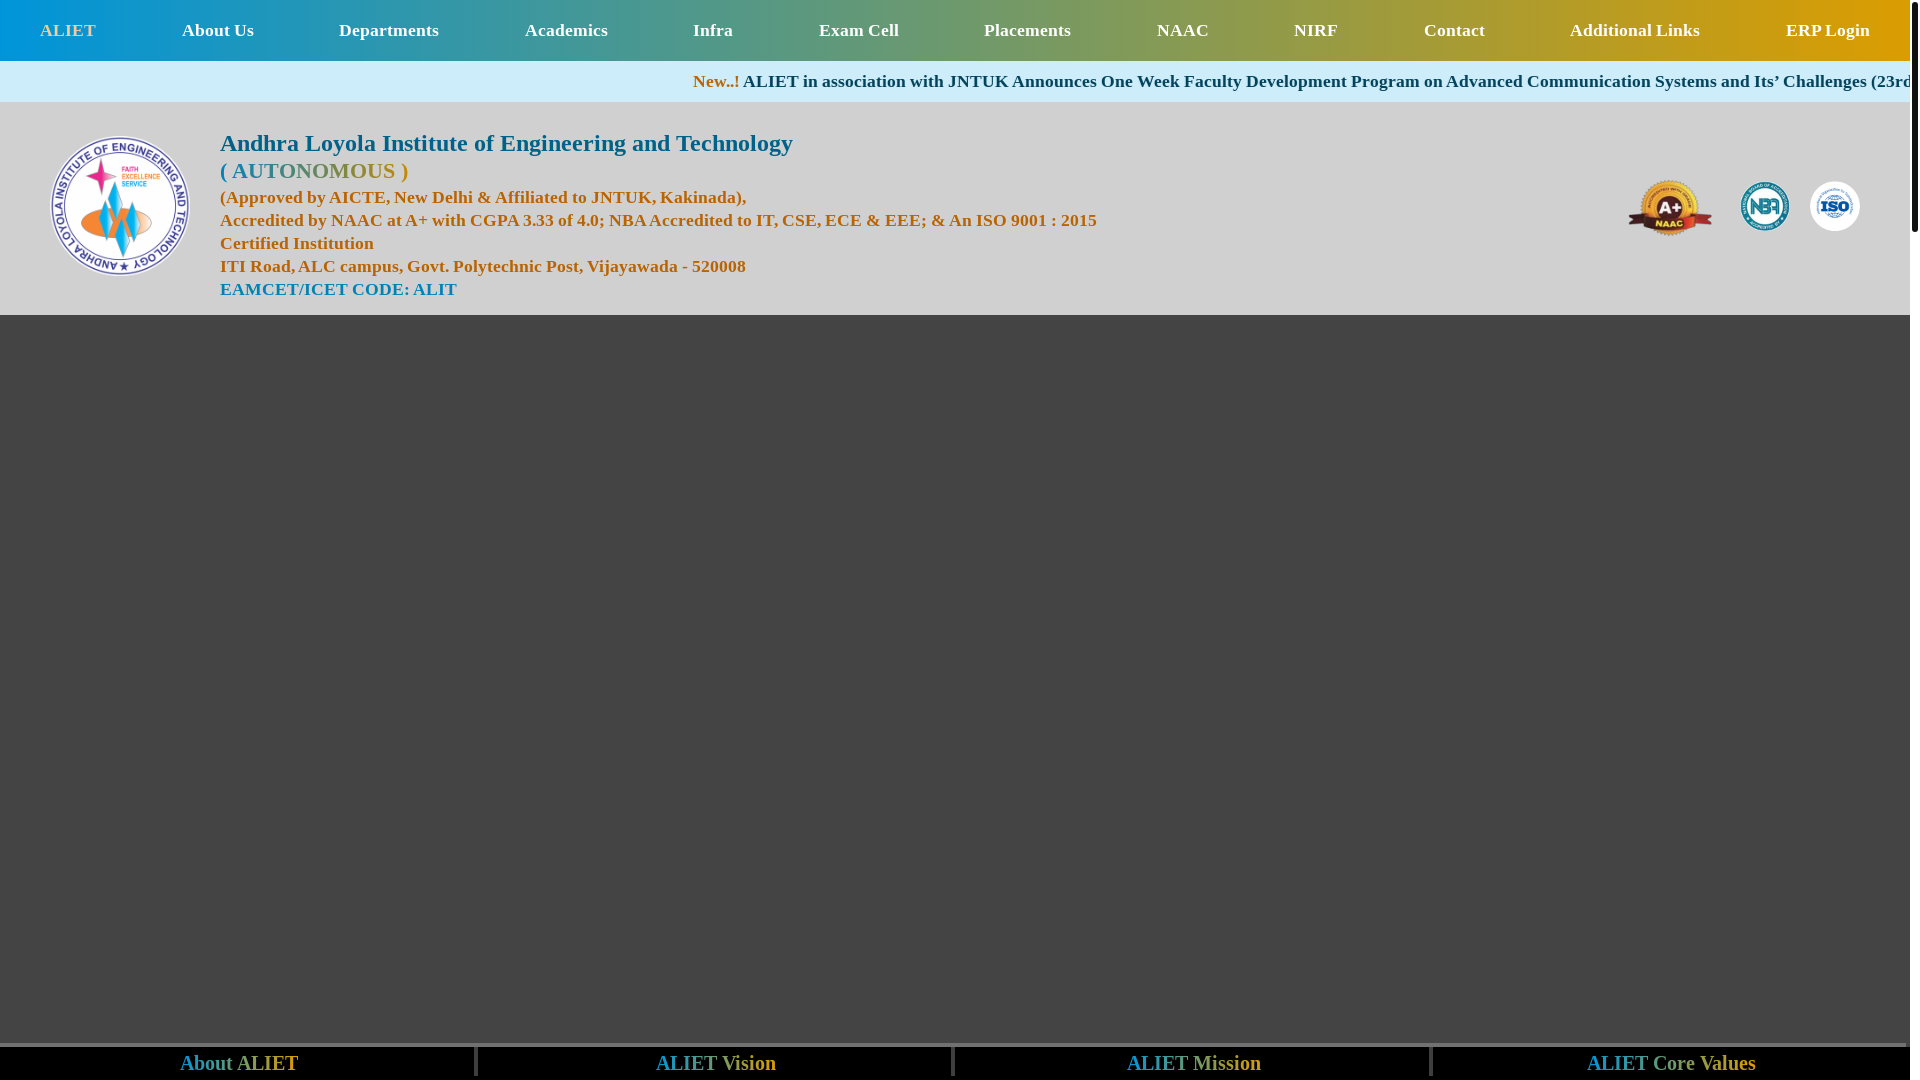Switch to the About ALIET tab
The height and width of the screenshot is (1080, 1920).
238,1062
